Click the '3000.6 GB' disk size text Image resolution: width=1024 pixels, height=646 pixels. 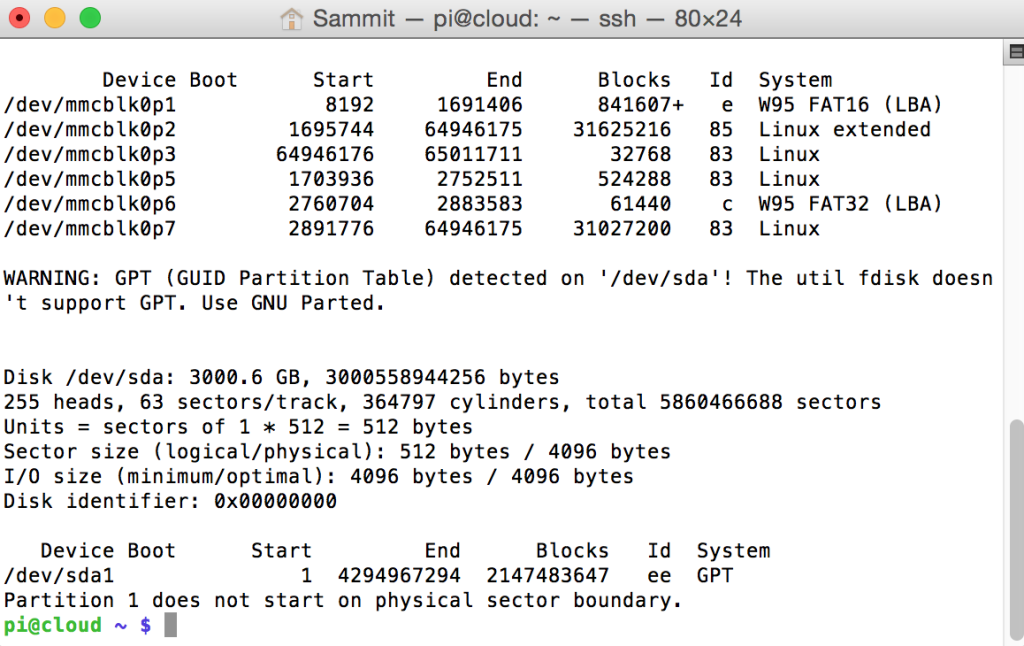click(x=244, y=378)
